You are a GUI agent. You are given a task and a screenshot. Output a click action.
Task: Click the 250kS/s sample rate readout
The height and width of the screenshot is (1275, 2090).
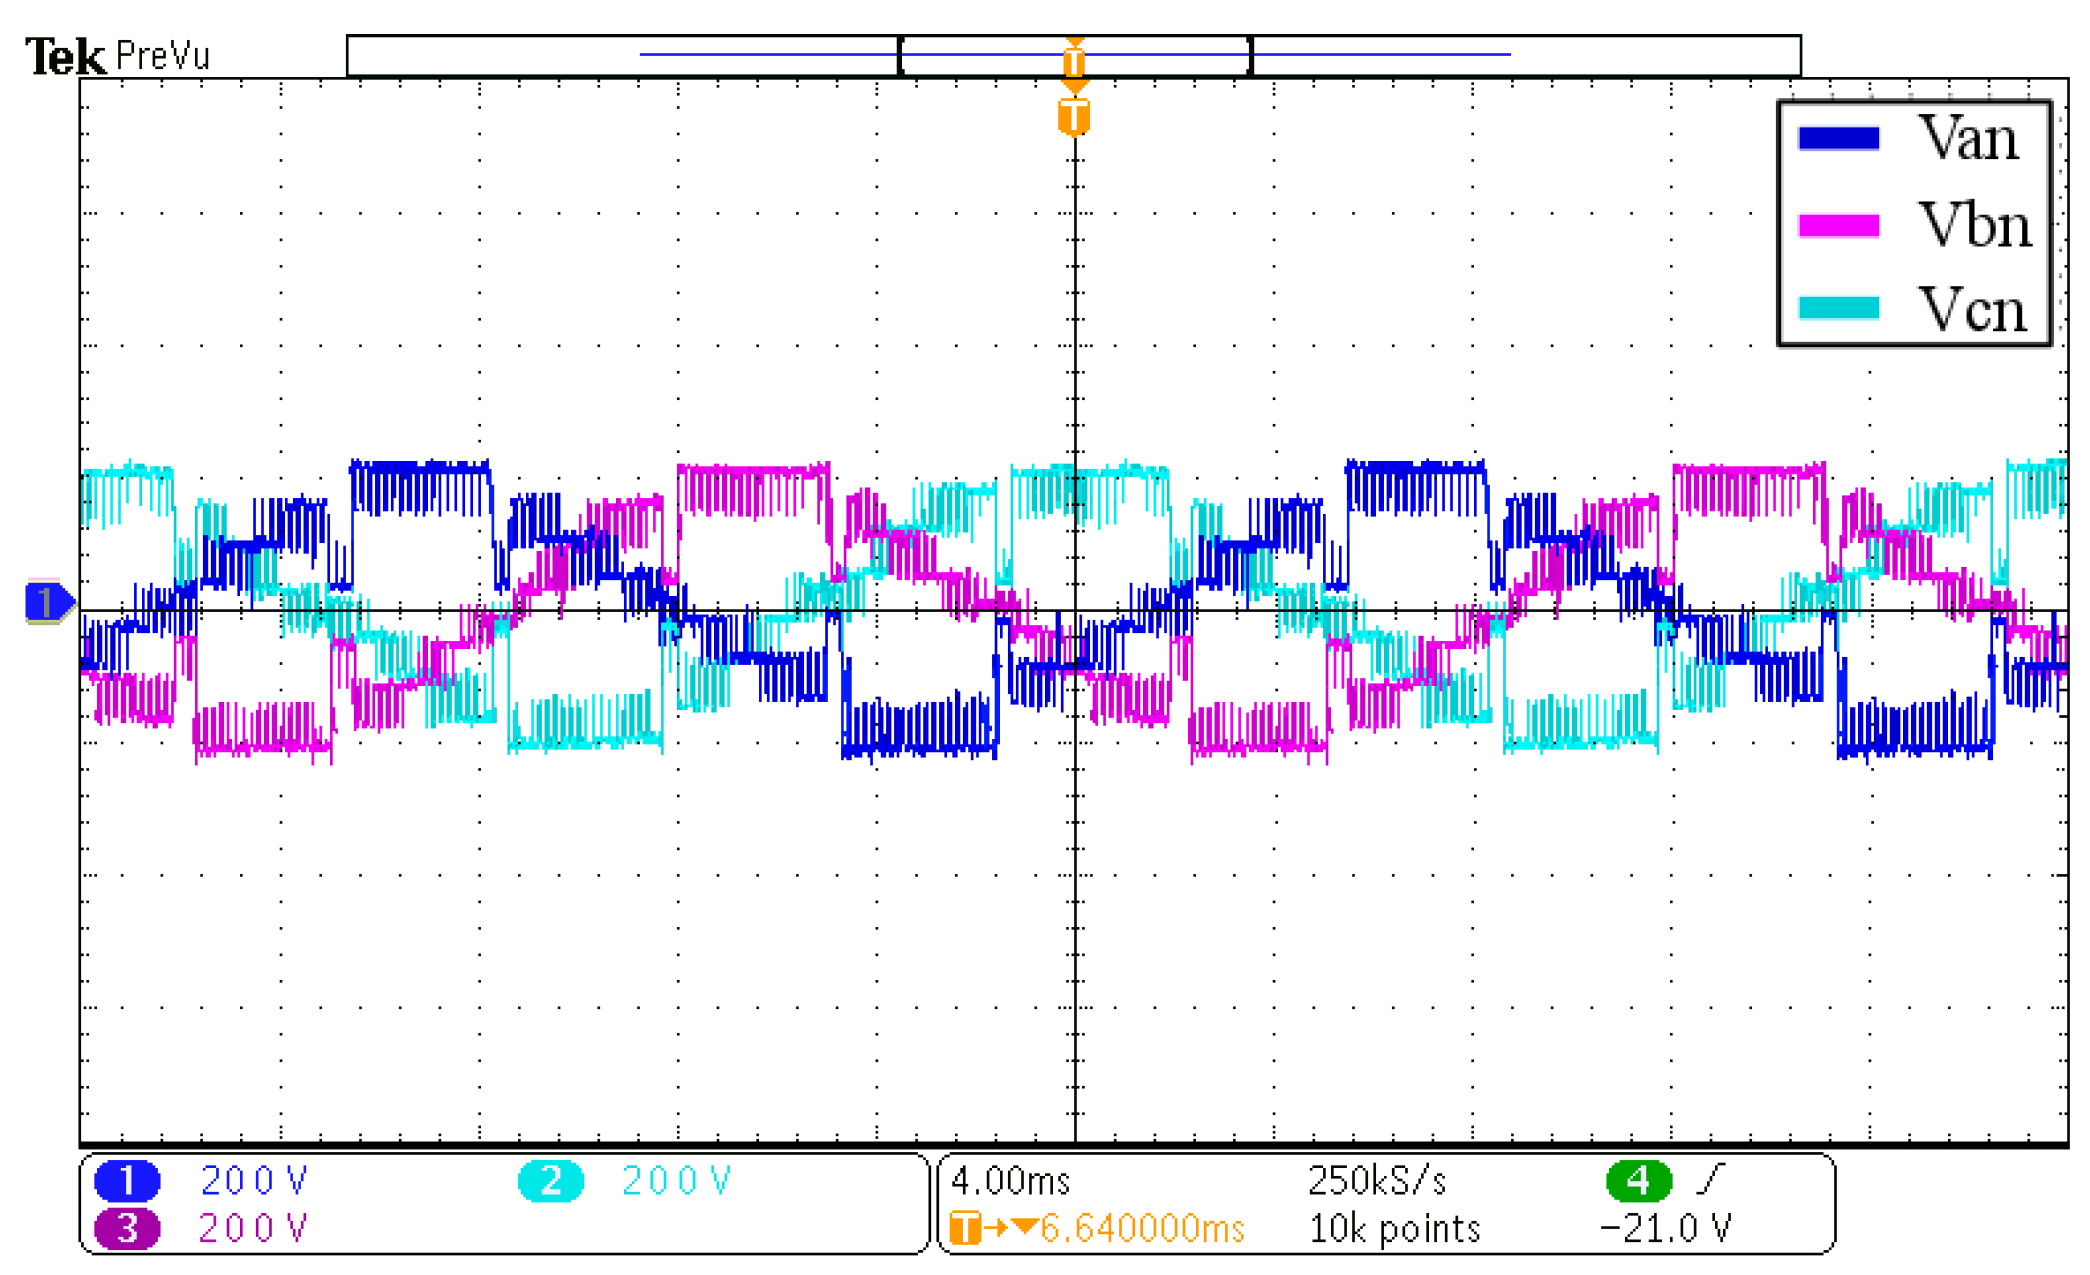pos(1377,1181)
